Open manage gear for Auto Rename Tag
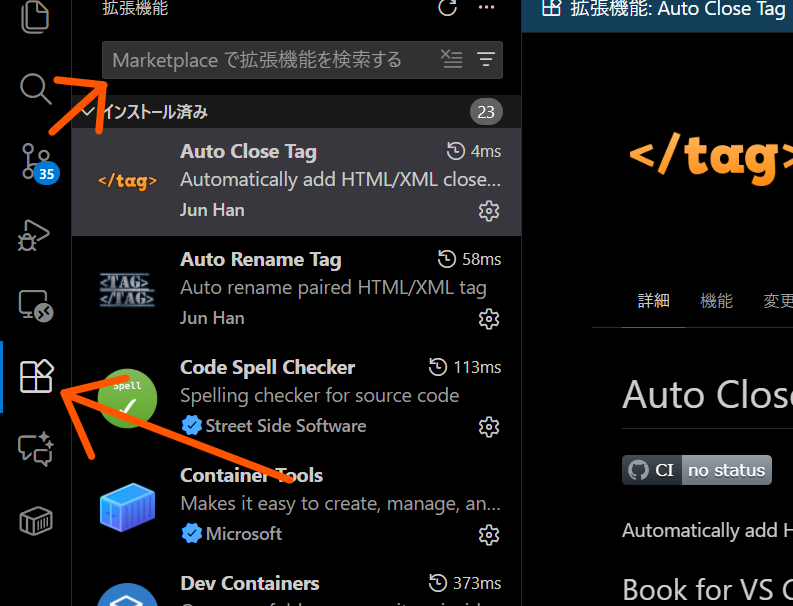 tap(489, 319)
